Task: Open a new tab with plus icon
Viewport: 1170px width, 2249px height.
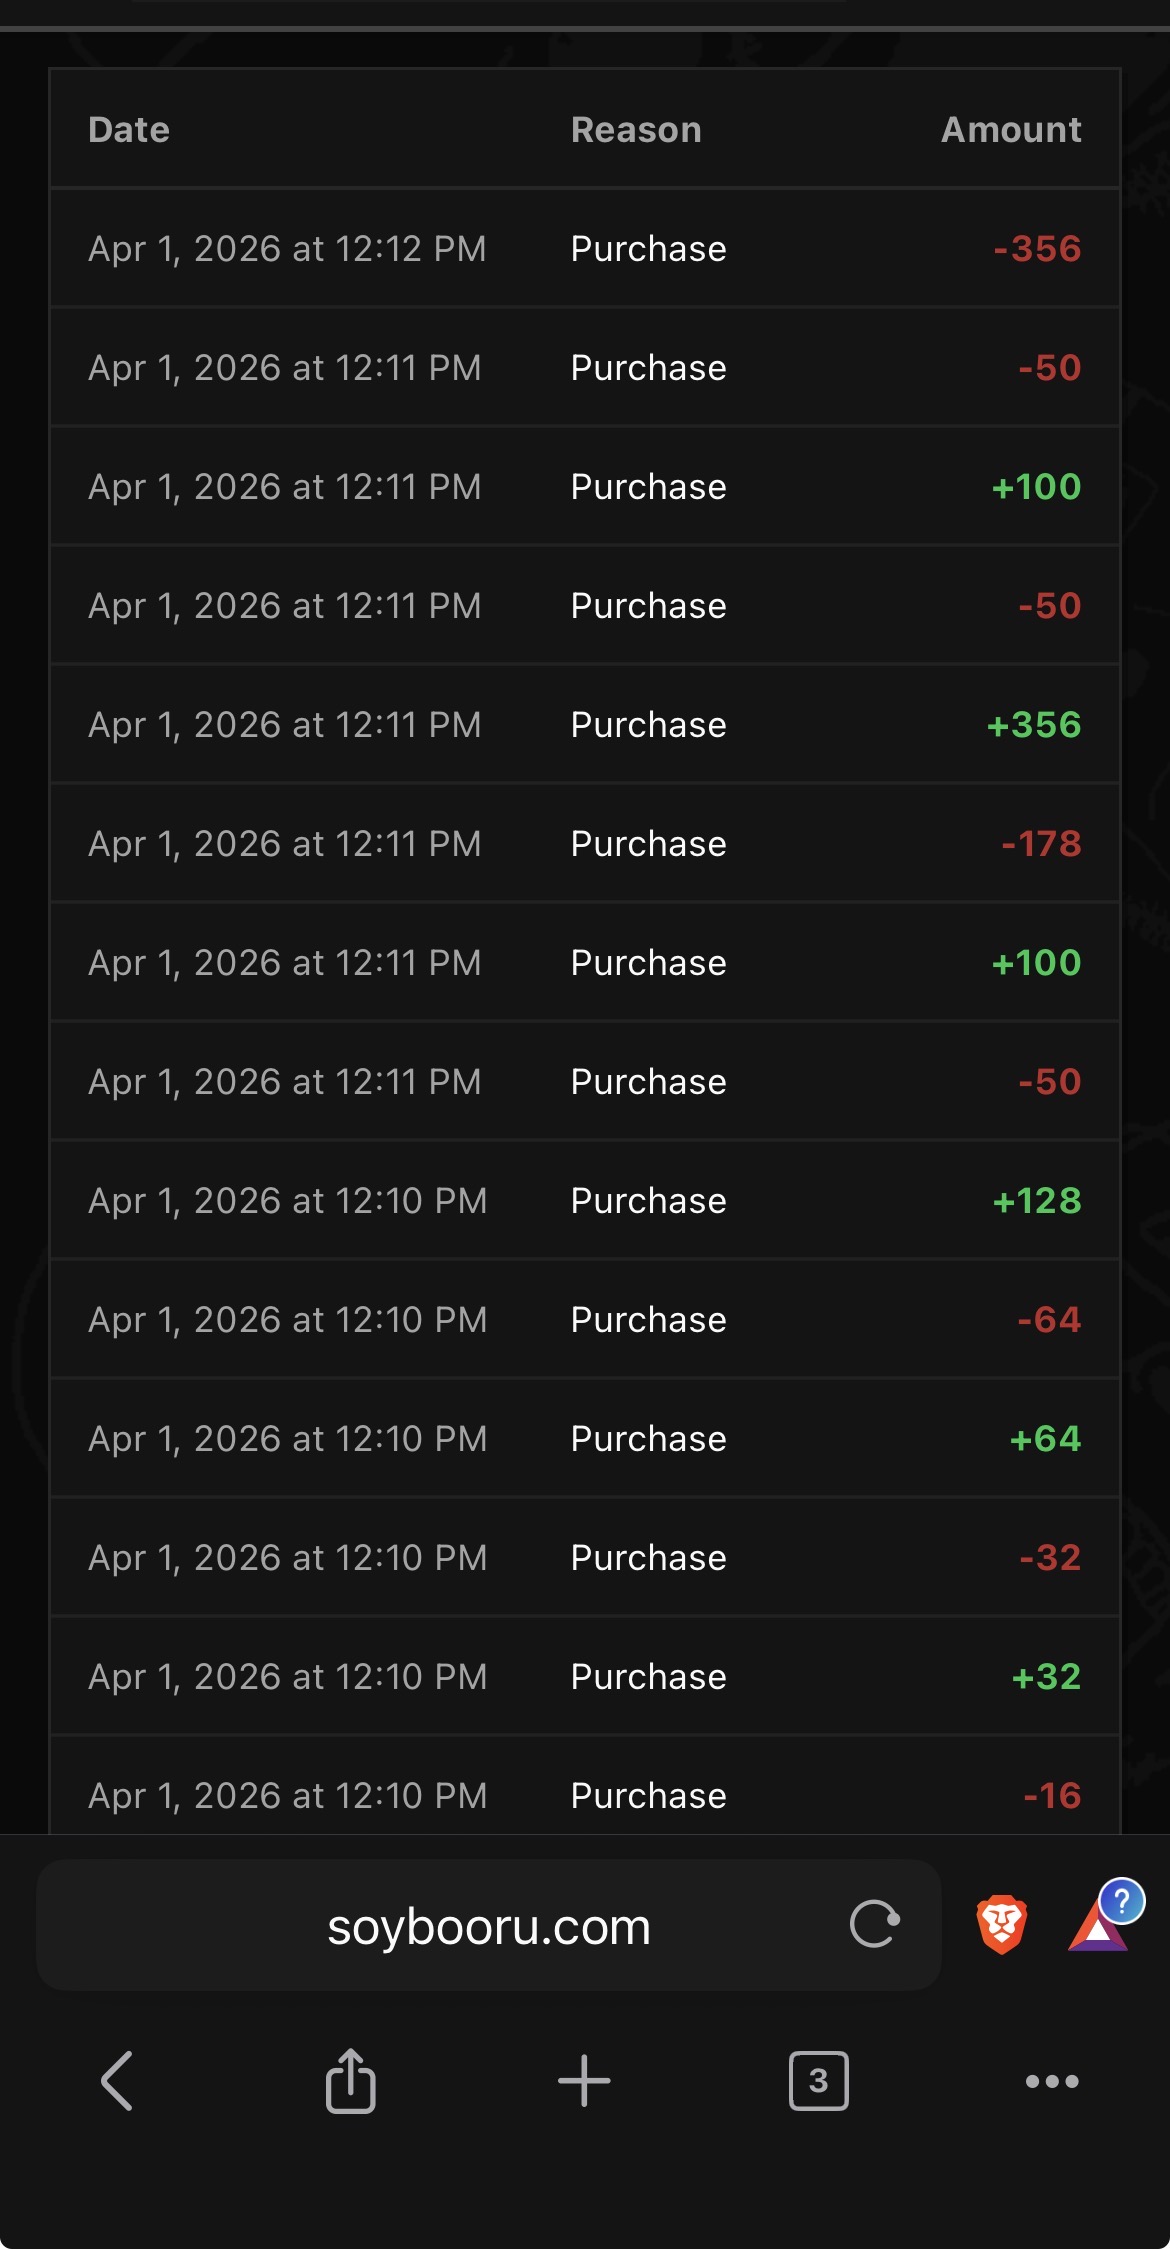Action: [x=584, y=2081]
